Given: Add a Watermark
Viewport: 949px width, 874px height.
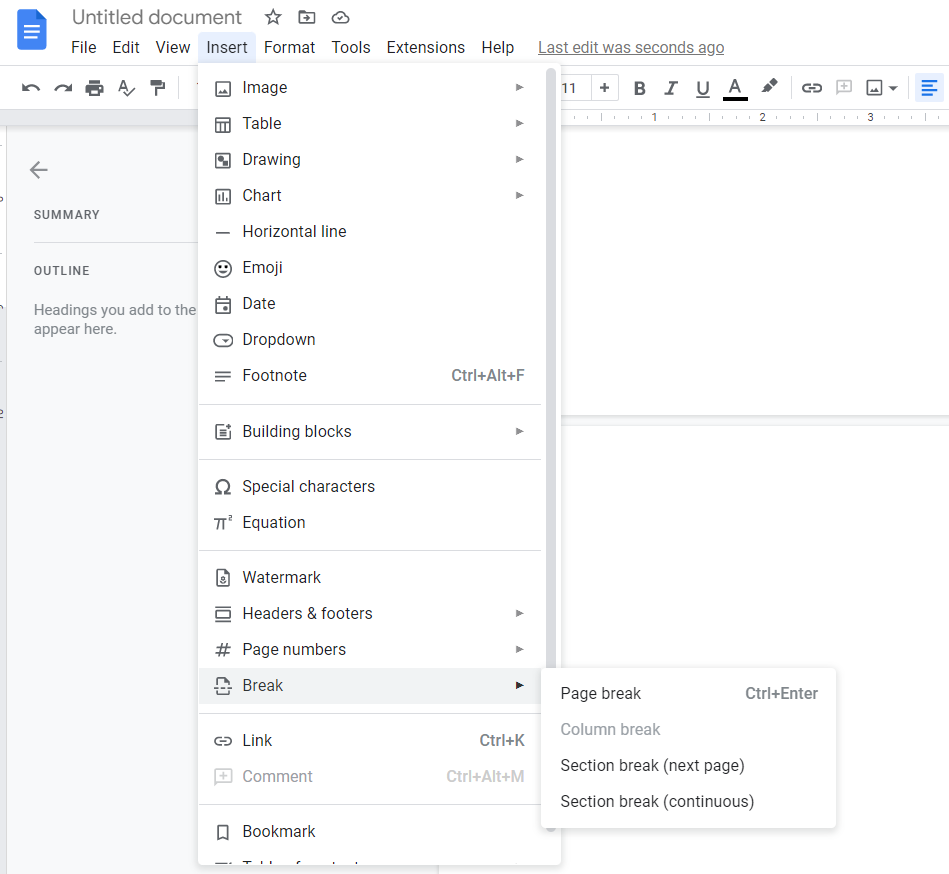Looking at the screenshot, I should click(370, 578).
